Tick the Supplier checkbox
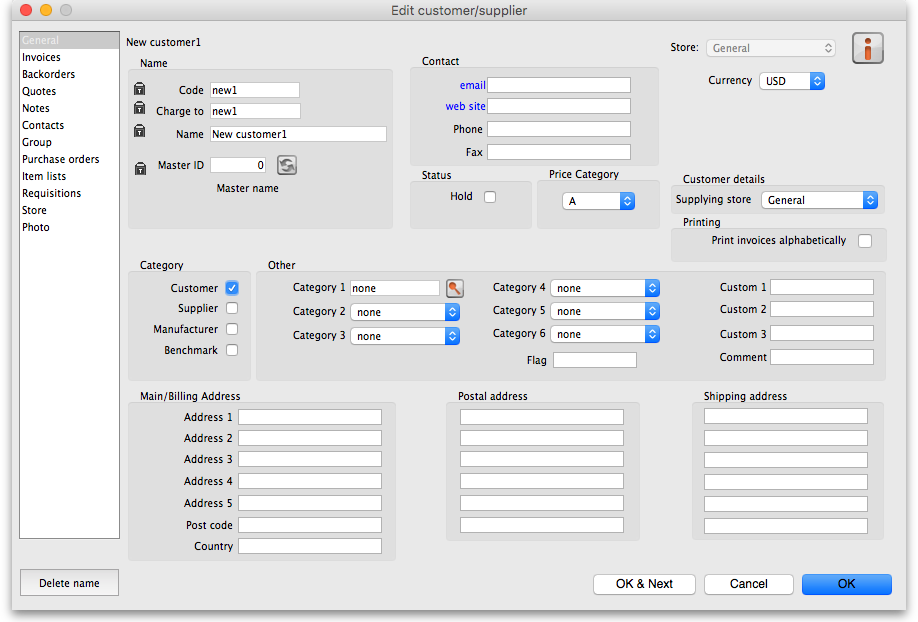The image size is (918, 622). pos(232,309)
